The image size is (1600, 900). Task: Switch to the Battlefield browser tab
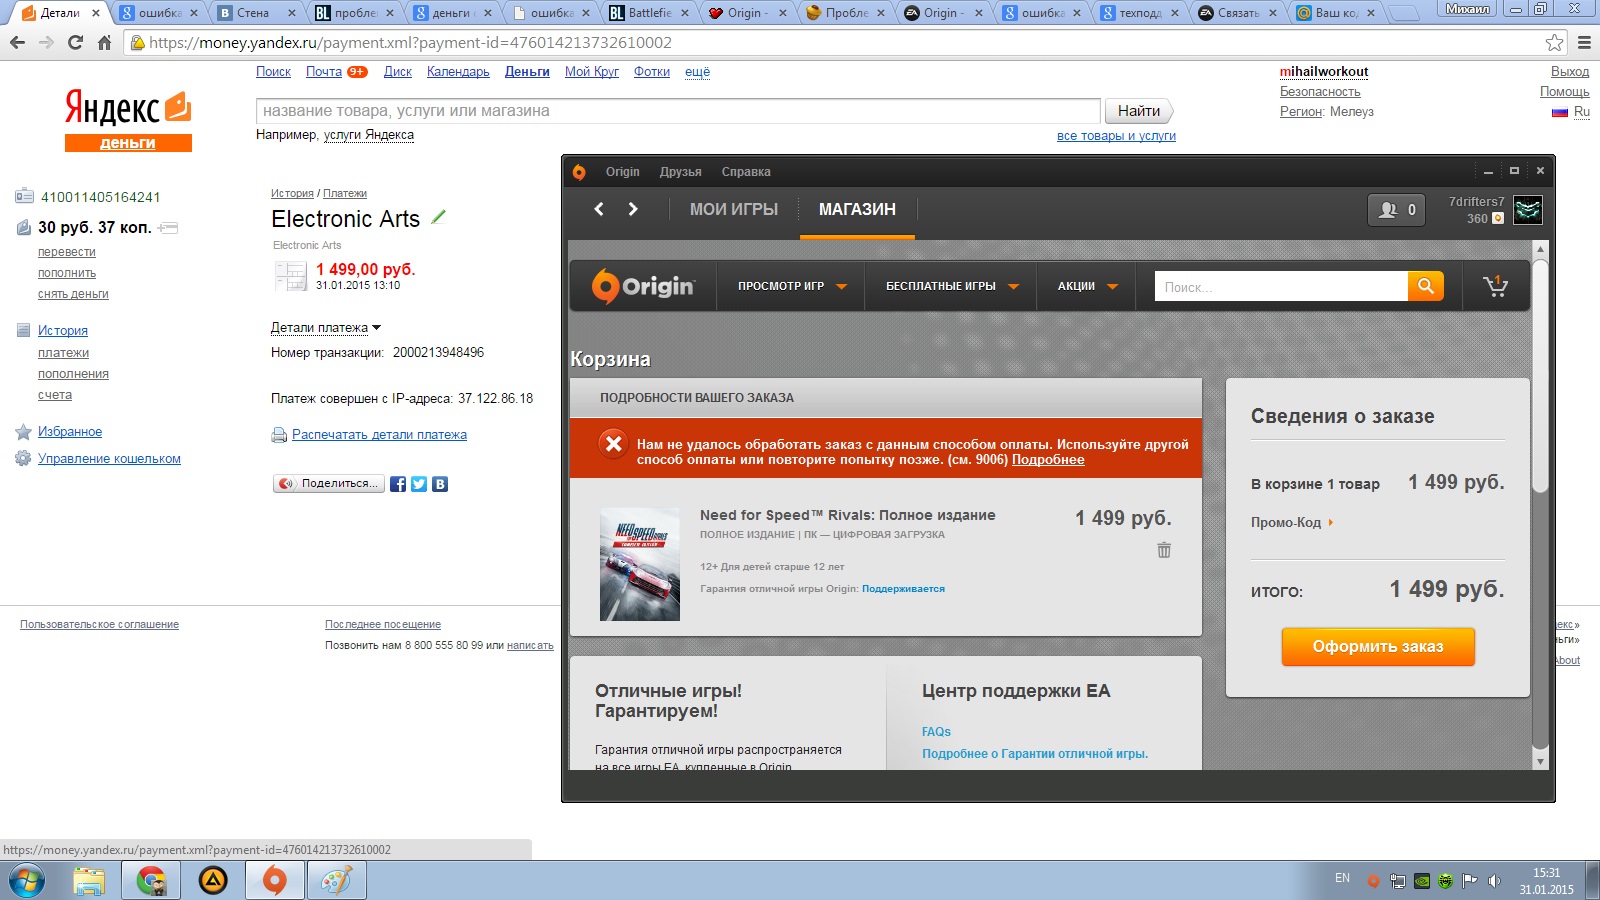click(x=648, y=13)
